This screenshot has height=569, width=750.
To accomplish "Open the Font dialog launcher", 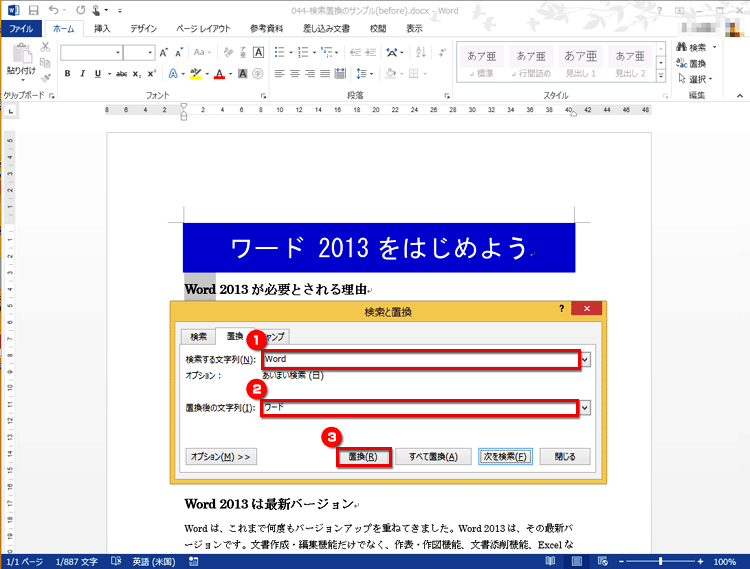I will [263, 96].
